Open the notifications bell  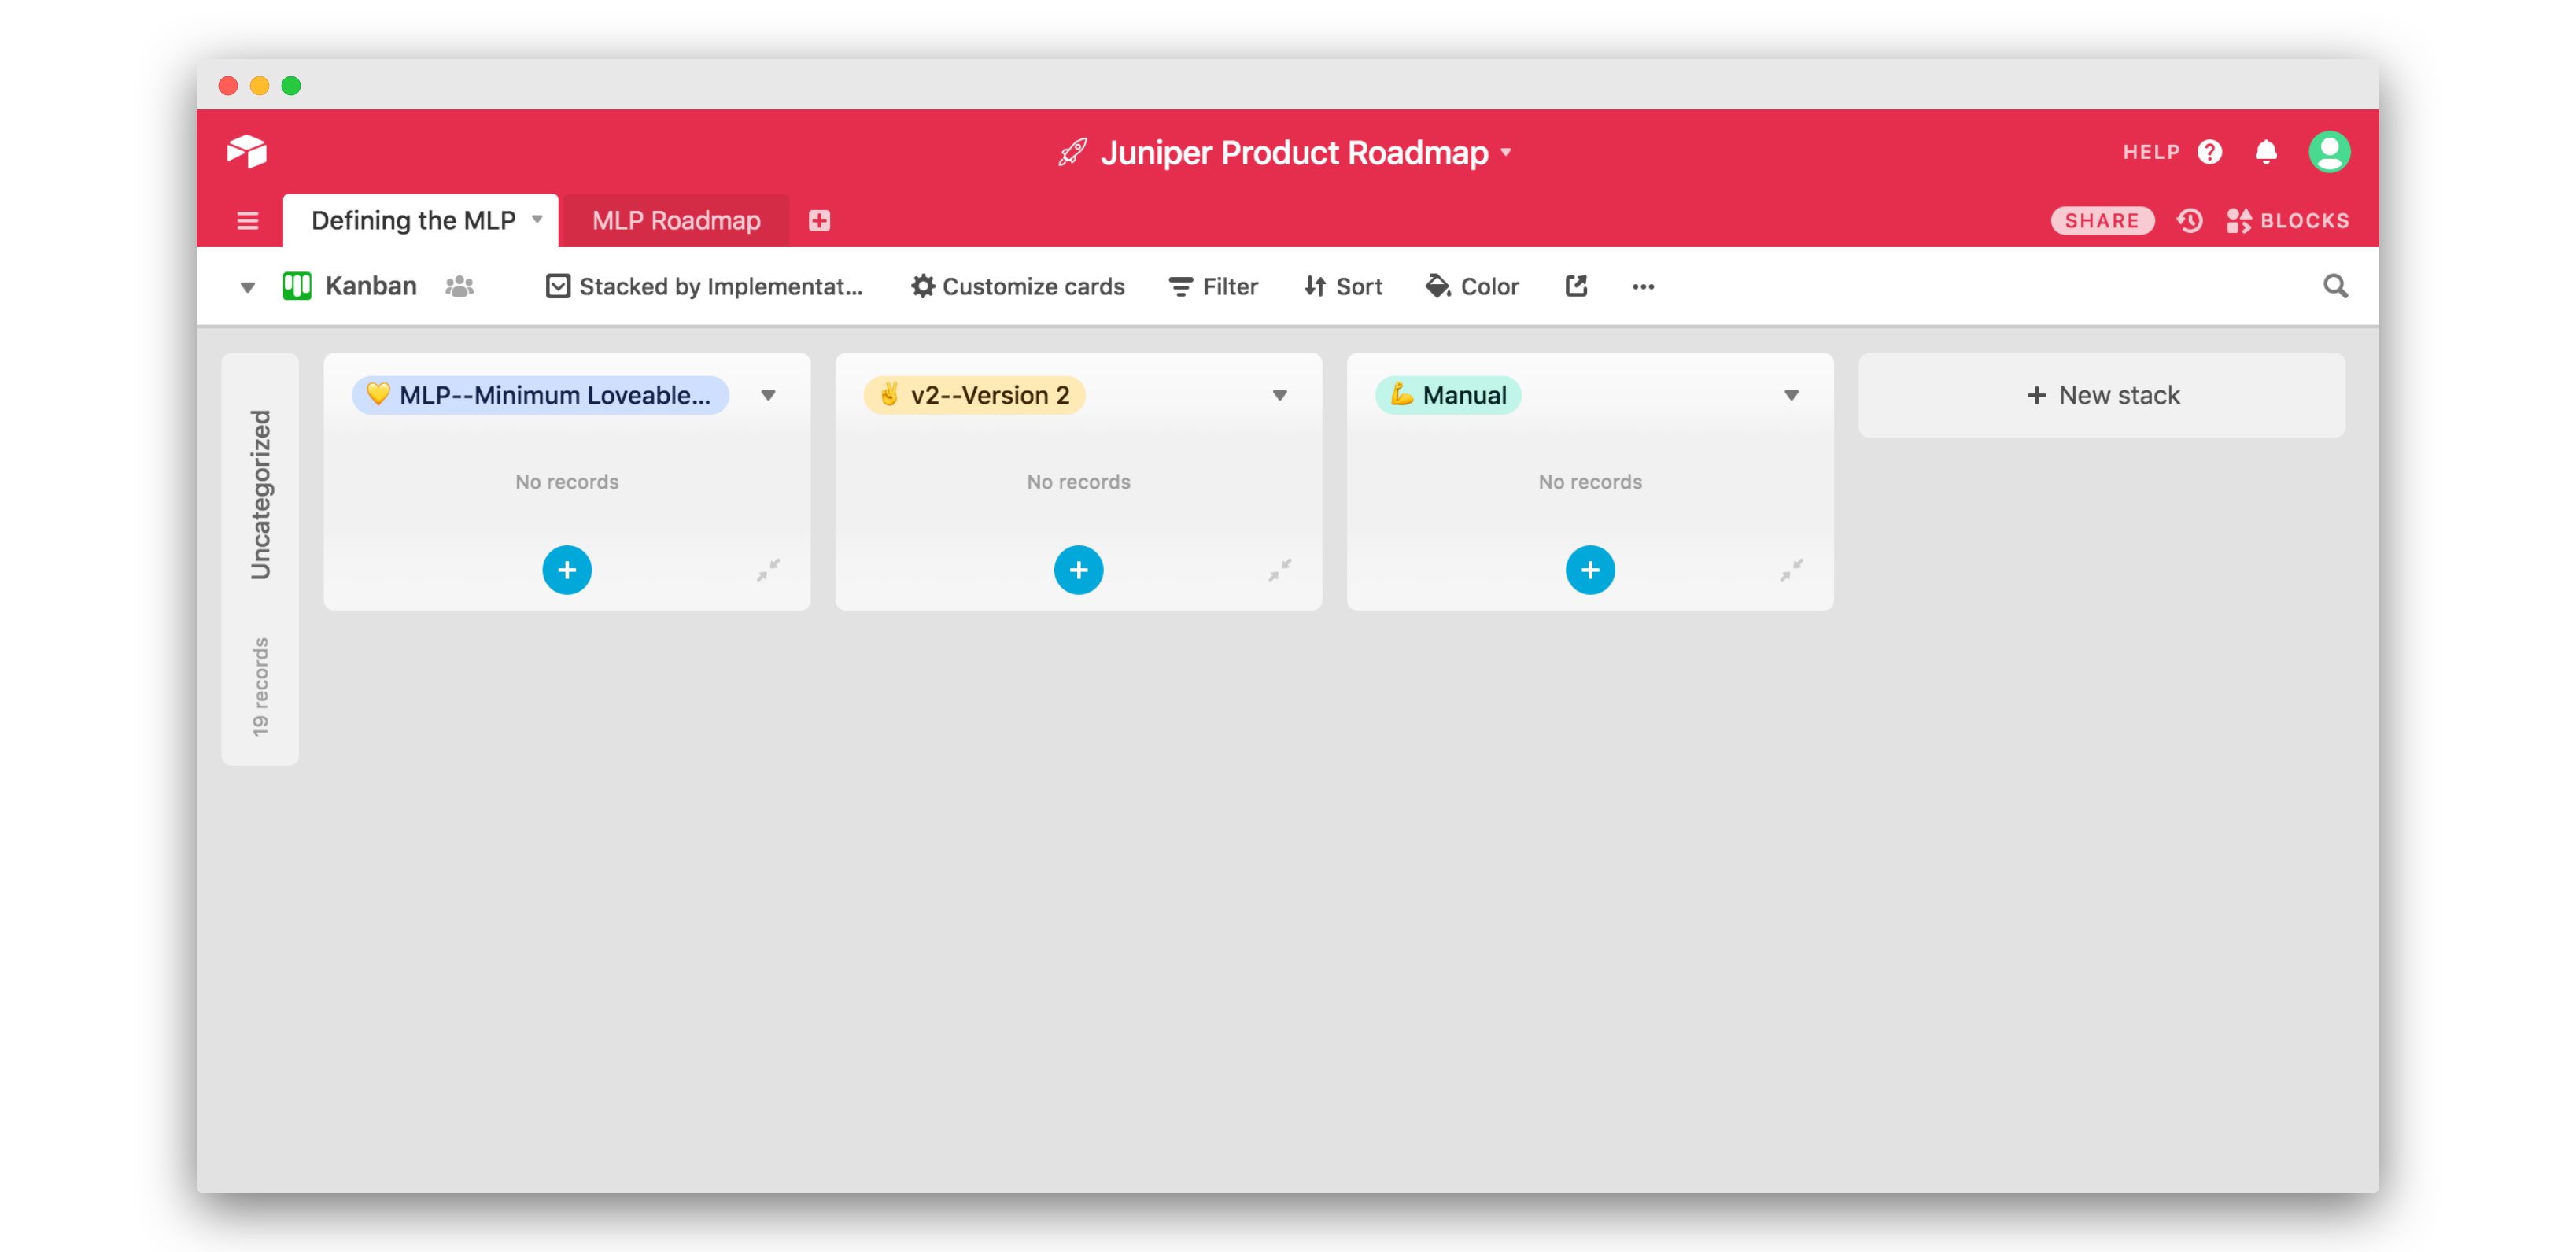tap(2265, 151)
